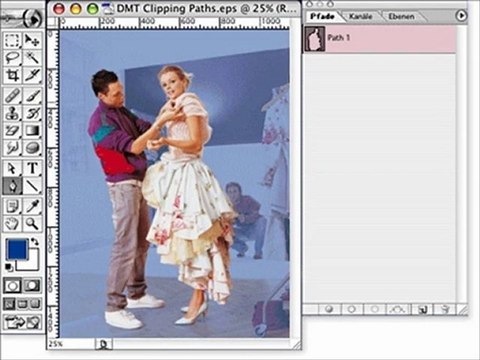This screenshot has width=480, height=360.
Task: Fill path with foreground color button
Action: tap(329, 309)
